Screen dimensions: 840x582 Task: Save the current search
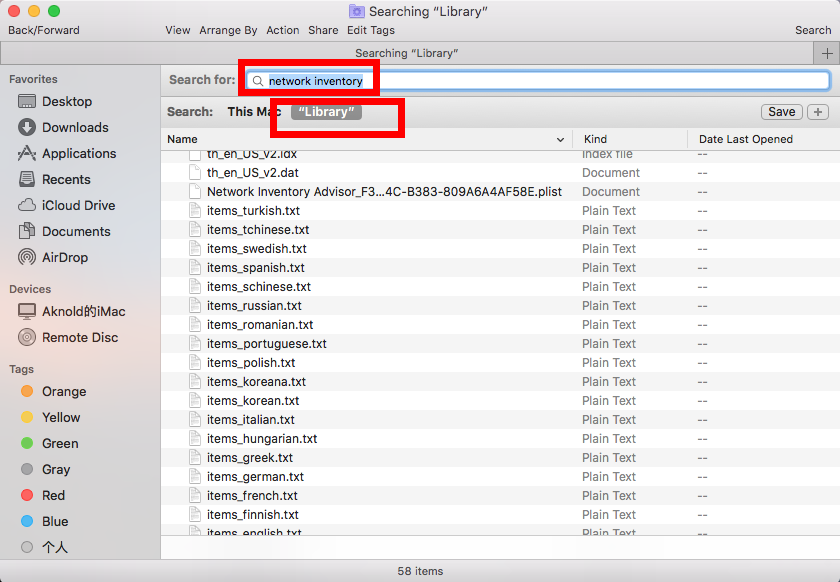click(781, 112)
